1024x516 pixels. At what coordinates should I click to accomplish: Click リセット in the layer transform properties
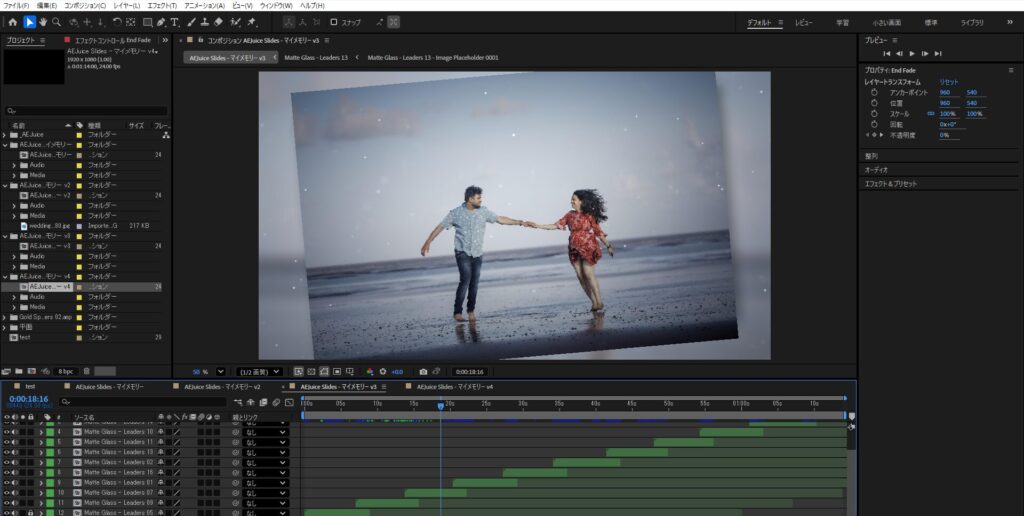click(947, 81)
